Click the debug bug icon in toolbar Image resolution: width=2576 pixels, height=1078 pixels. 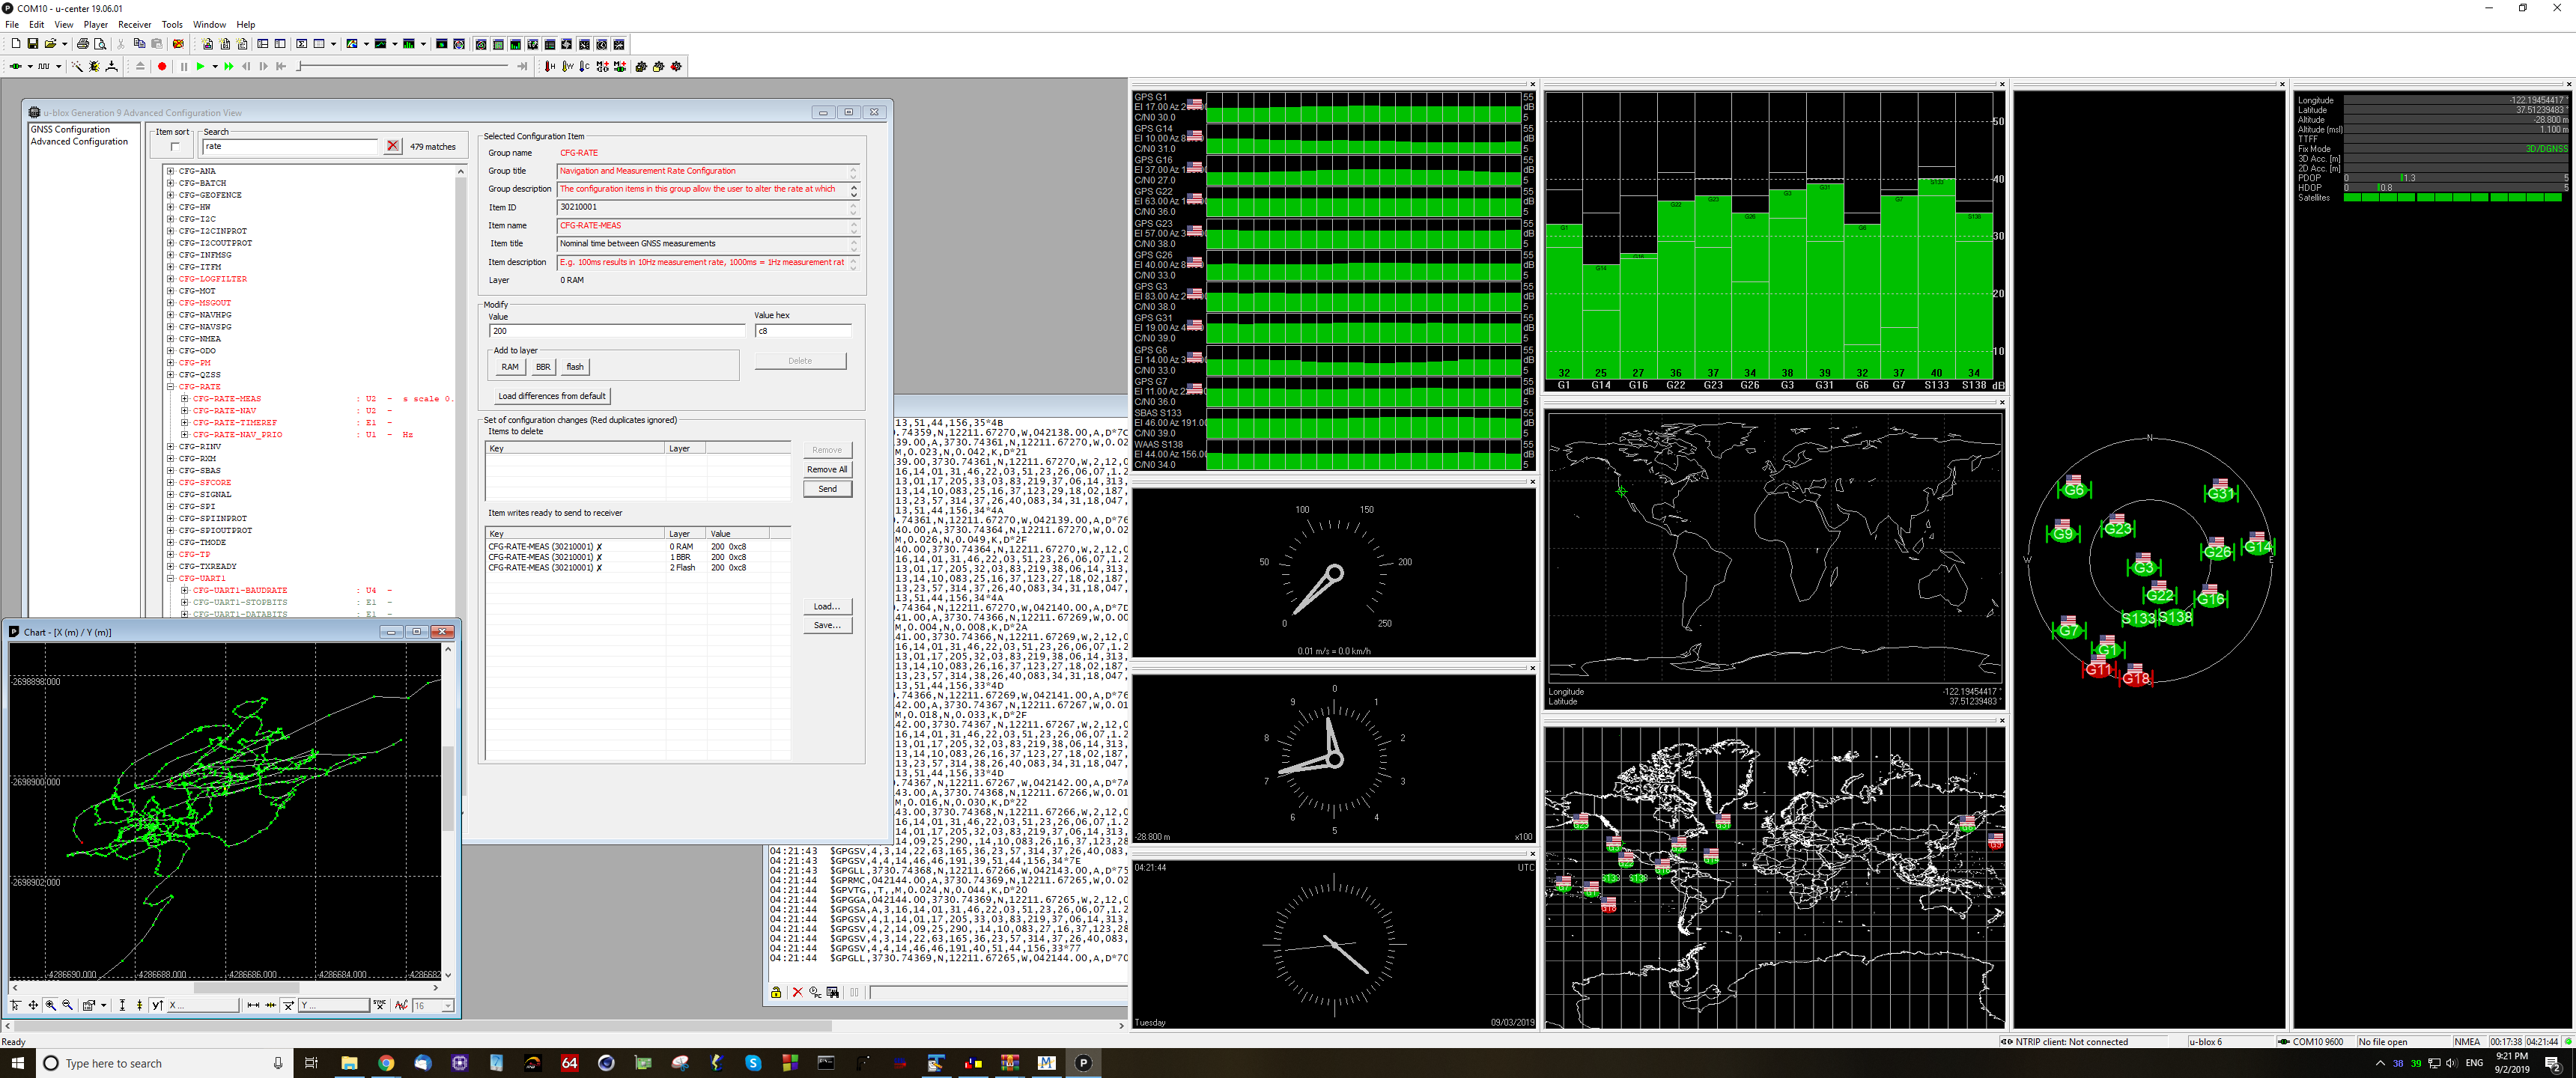(x=94, y=67)
